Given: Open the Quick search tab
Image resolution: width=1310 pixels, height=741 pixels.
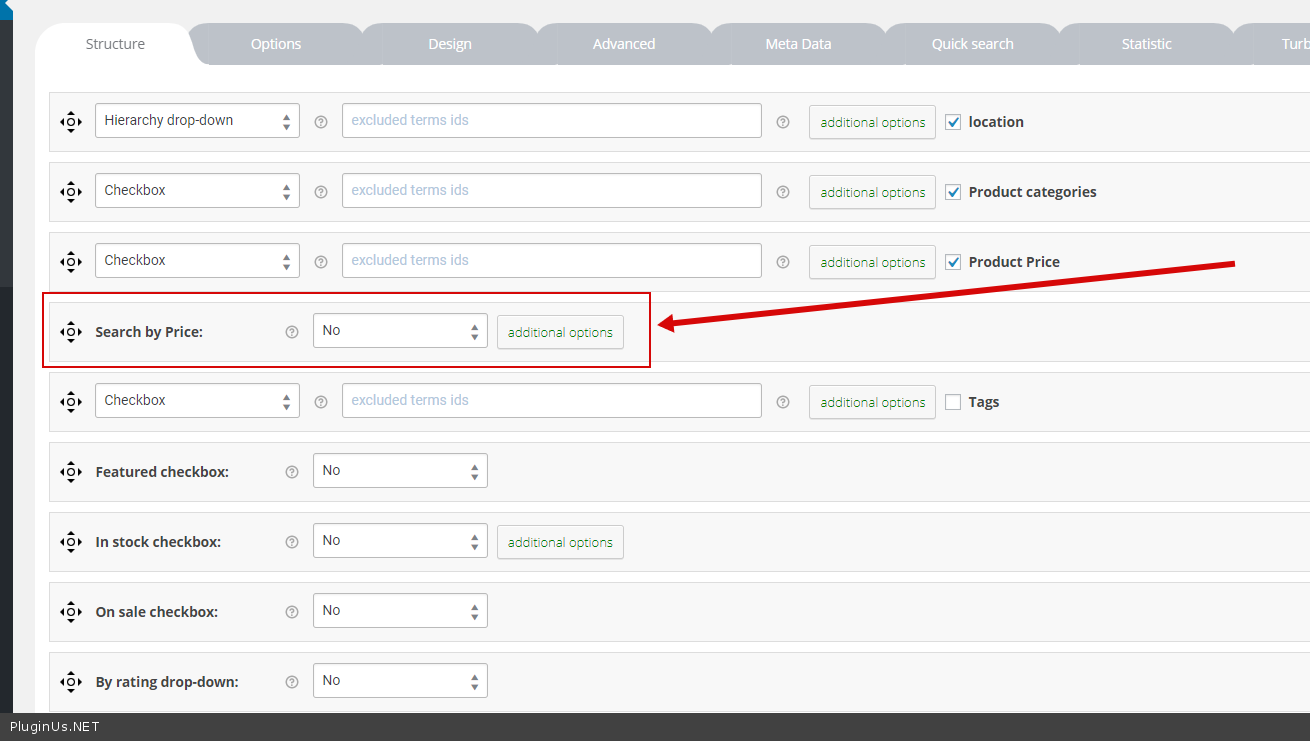Looking at the screenshot, I should 972,44.
